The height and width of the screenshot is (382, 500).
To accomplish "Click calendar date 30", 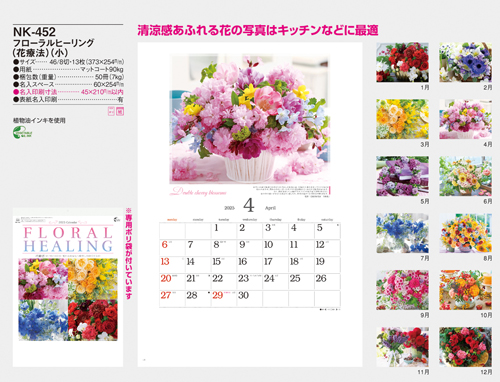I will pyautogui.click(x=243, y=295).
